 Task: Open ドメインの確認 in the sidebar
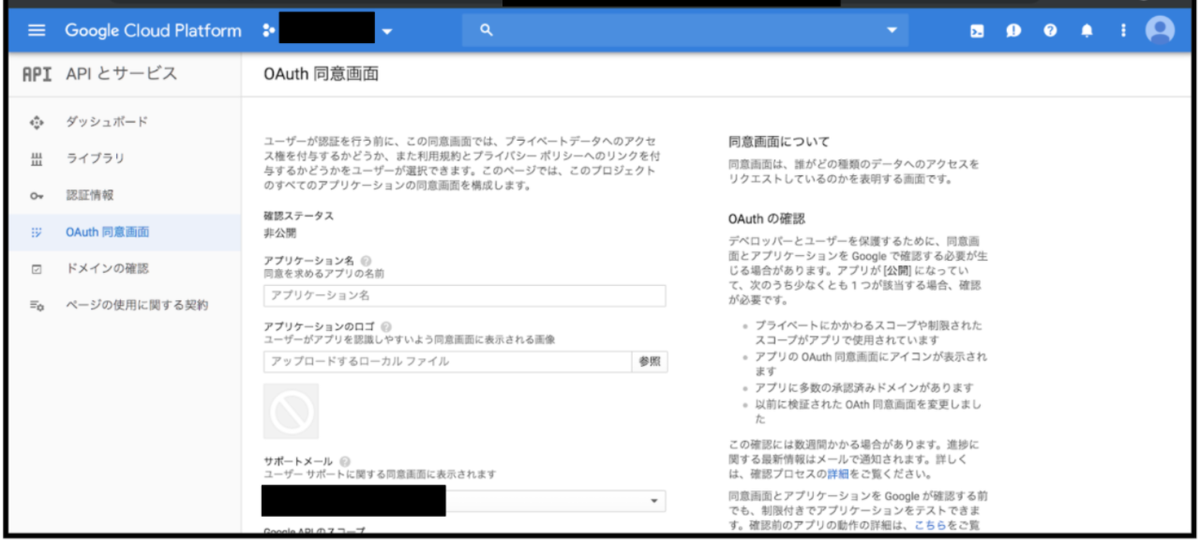pos(106,268)
